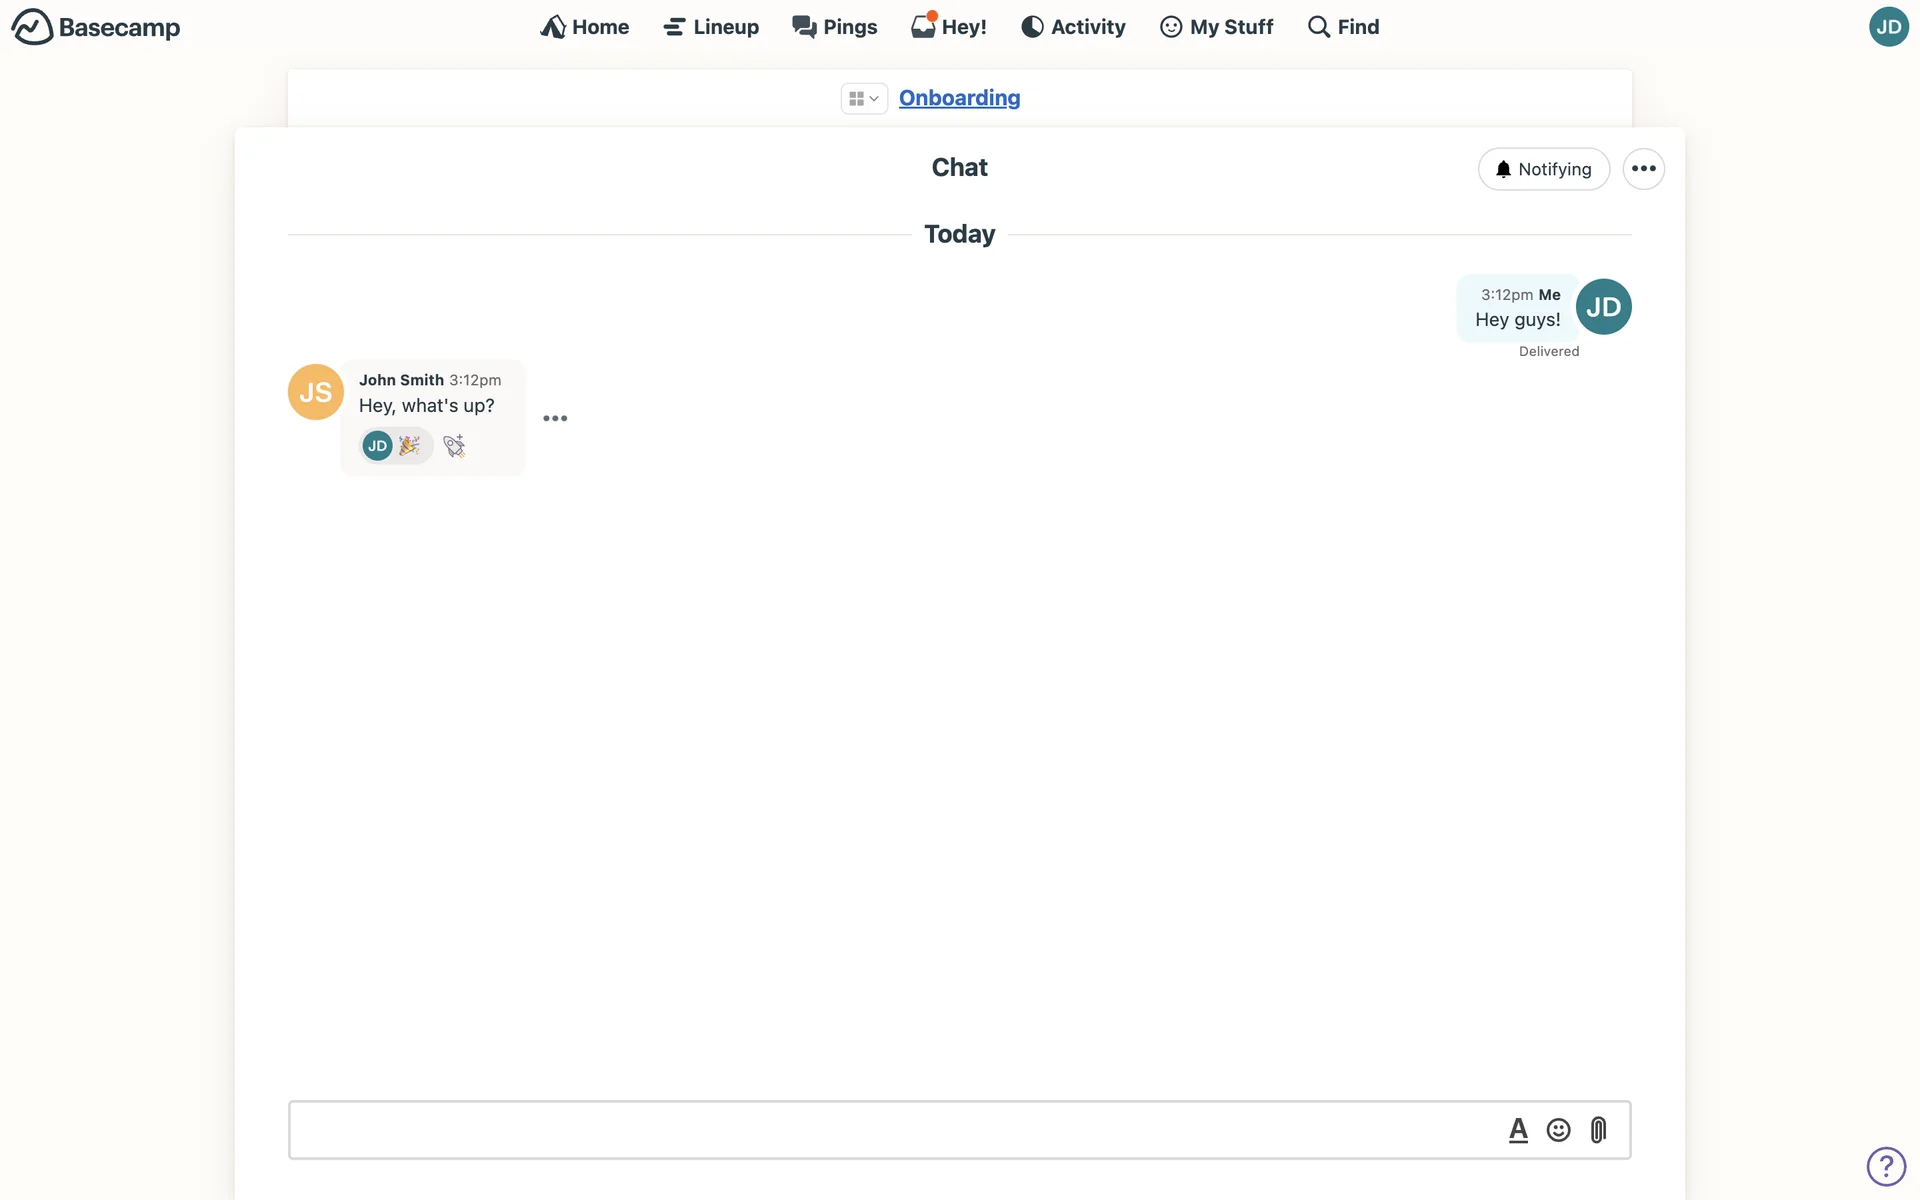
Task: Click the JD account avatar in the top right
Action: coord(1888,27)
